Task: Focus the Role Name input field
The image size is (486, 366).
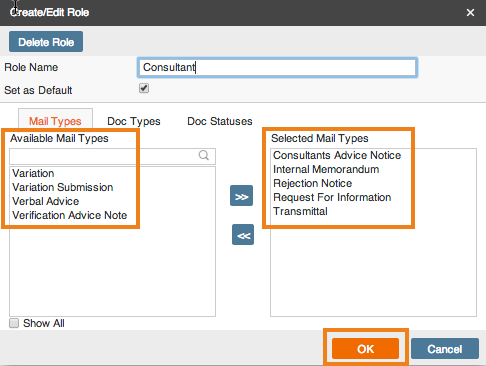Action: pyautogui.click(x=277, y=67)
